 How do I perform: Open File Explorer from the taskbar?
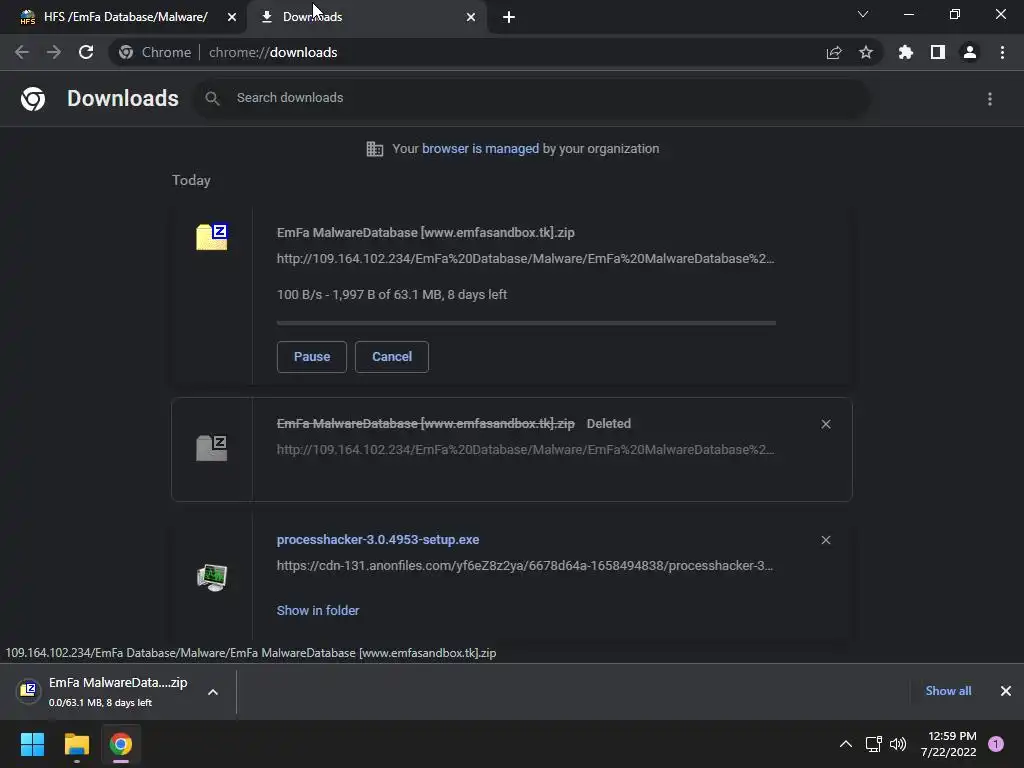(x=76, y=744)
